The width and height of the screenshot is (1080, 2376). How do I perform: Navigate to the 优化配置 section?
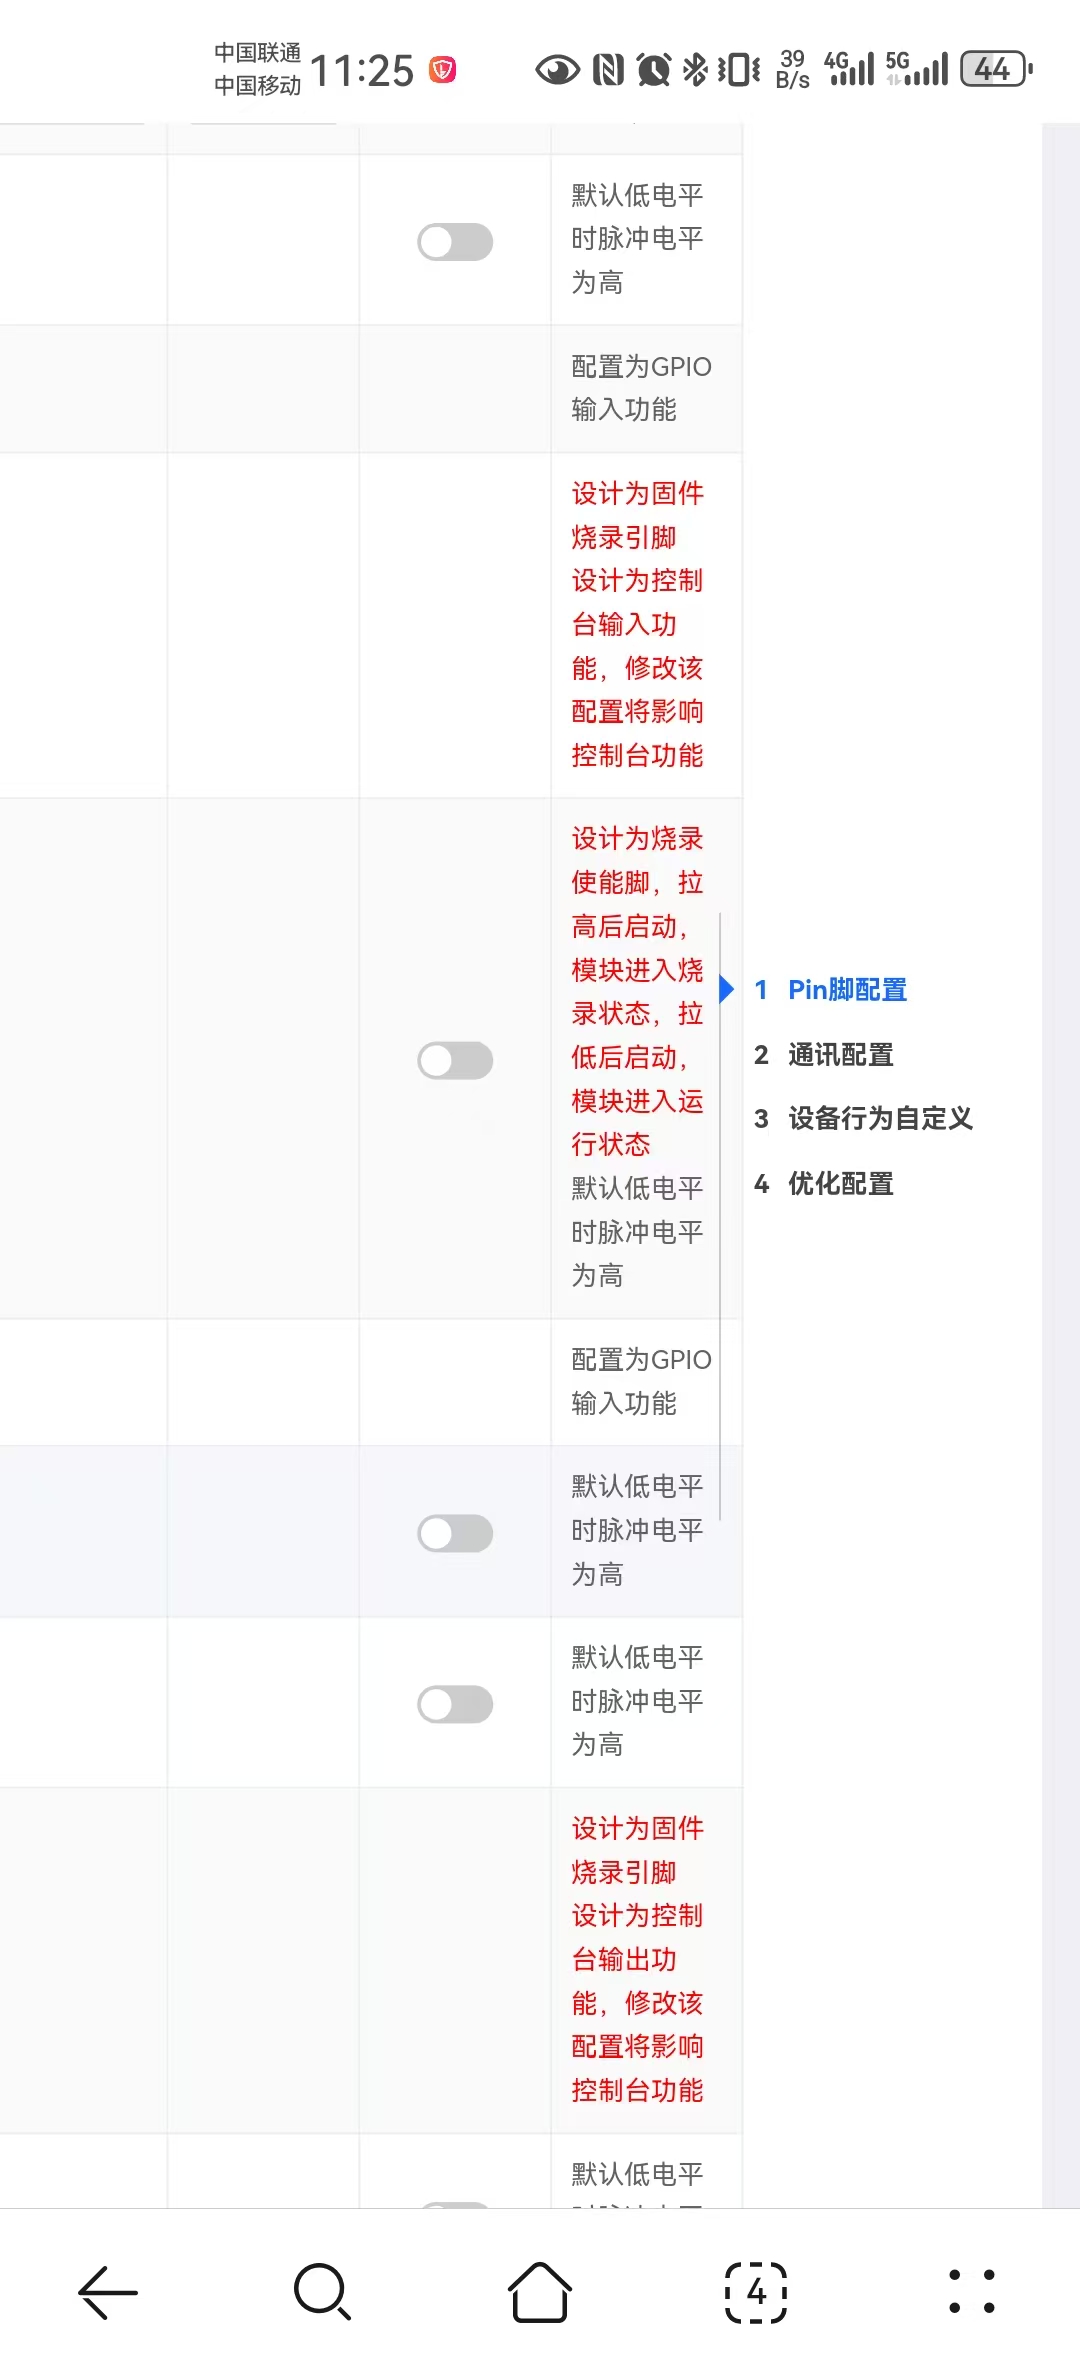pos(840,1184)
